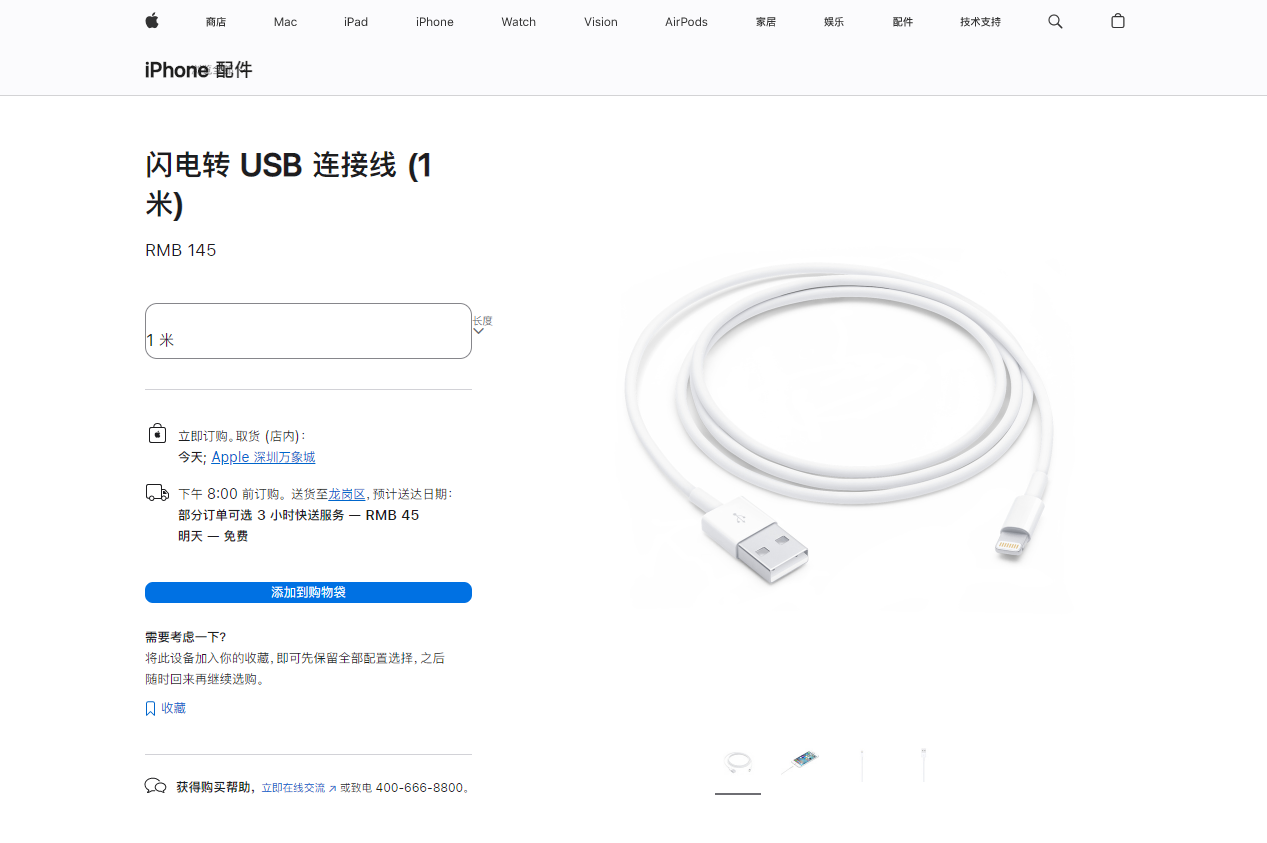The image size is (1267, 843).
Task: Click the chat bubbles help icon
Action: coord(156,786)
